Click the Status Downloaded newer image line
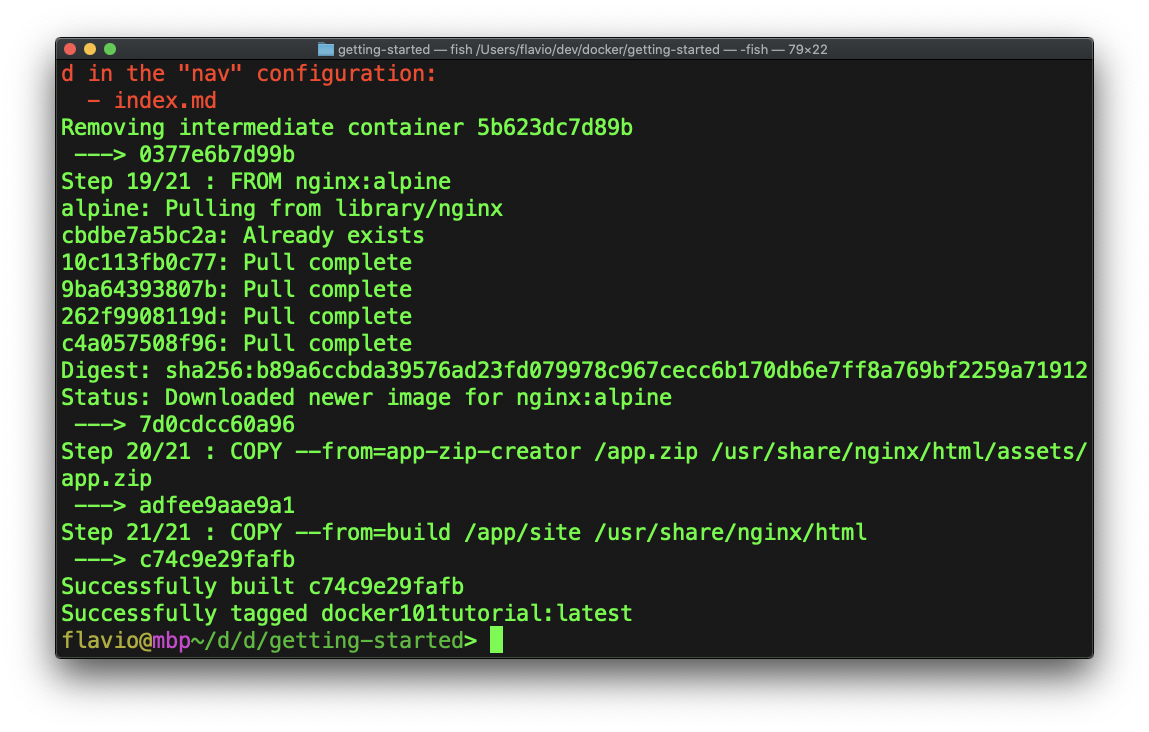 (x=366, y=398)
